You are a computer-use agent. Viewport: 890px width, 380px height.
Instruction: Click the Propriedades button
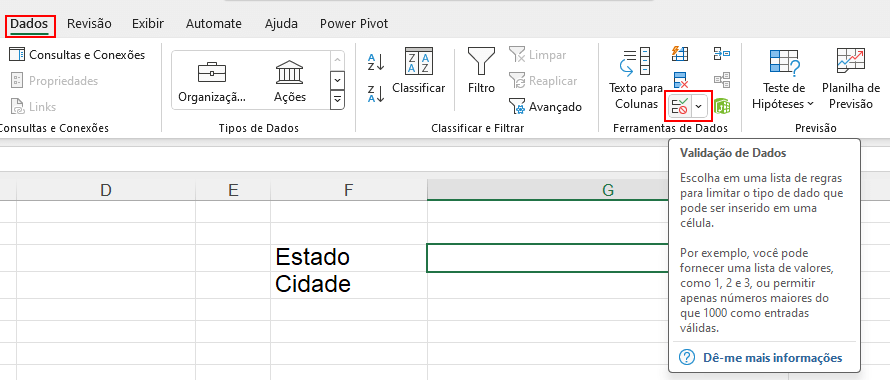click(54, 81)
